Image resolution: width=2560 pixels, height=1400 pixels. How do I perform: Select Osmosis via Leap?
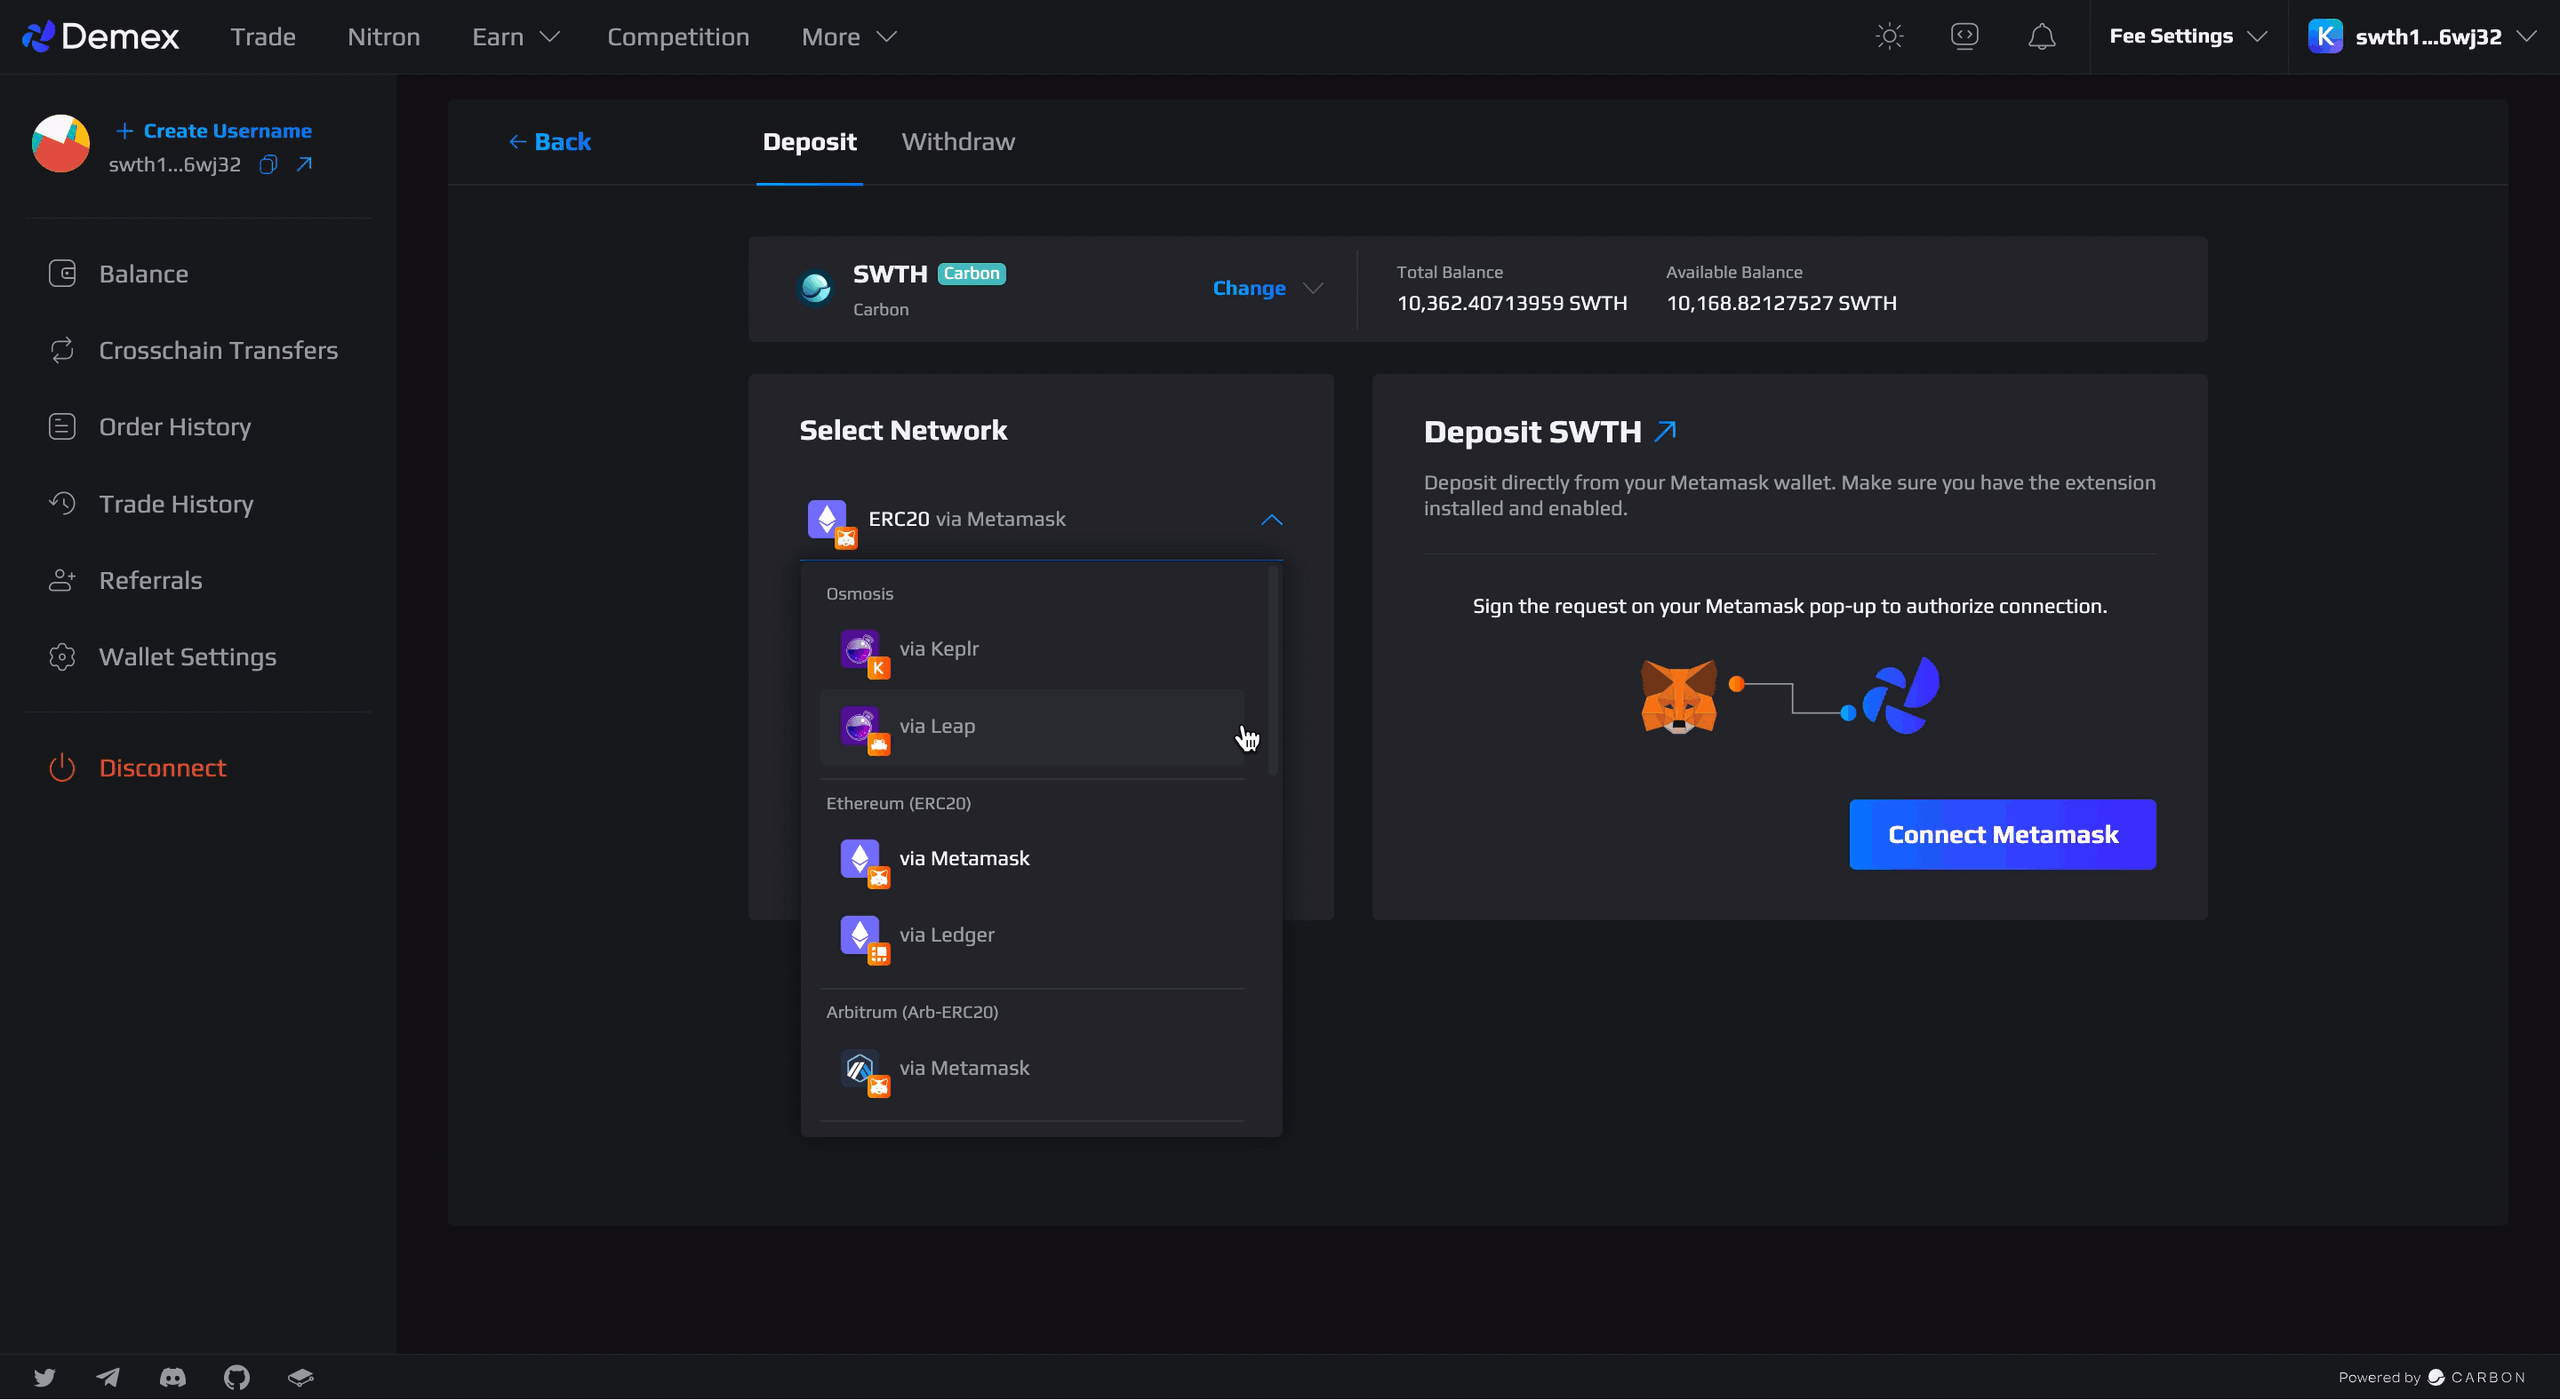coord(1032,727)
